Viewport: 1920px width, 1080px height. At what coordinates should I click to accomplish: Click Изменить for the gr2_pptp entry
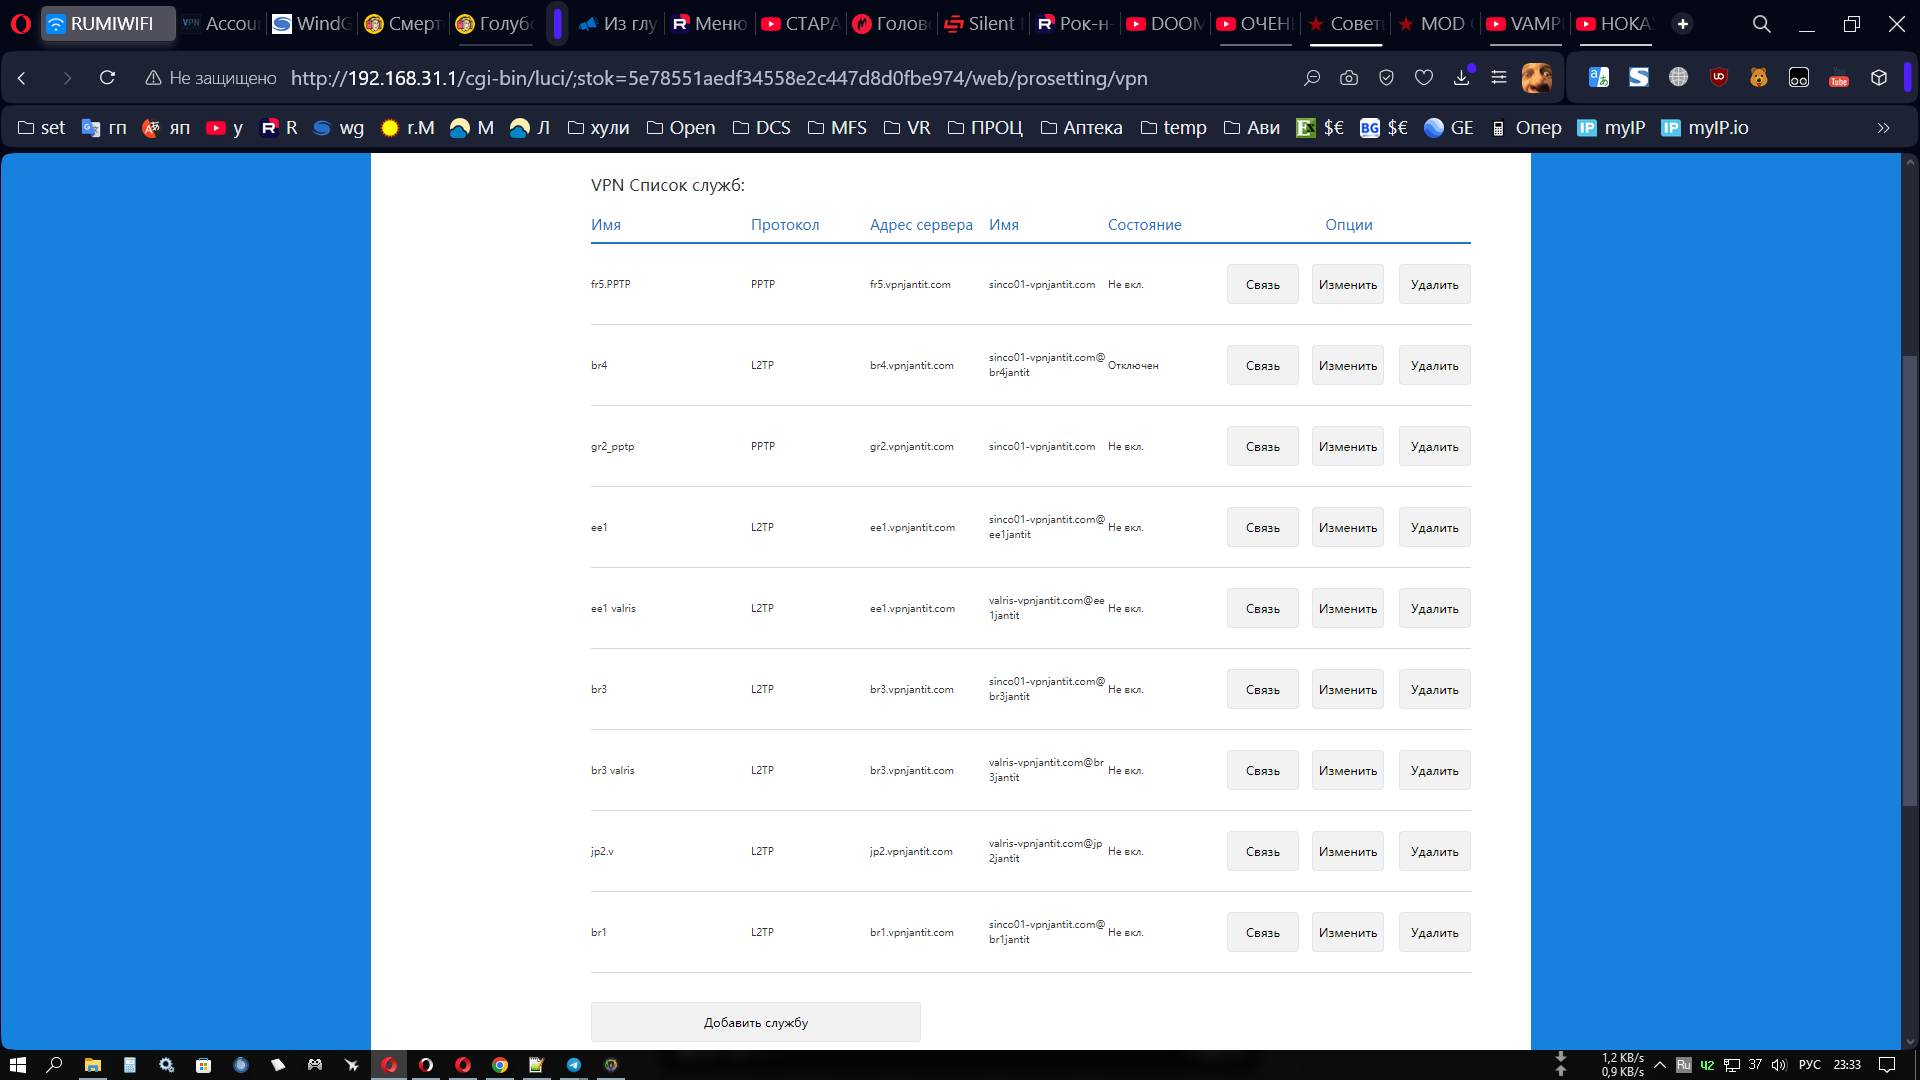click(x=1347, y=447)
